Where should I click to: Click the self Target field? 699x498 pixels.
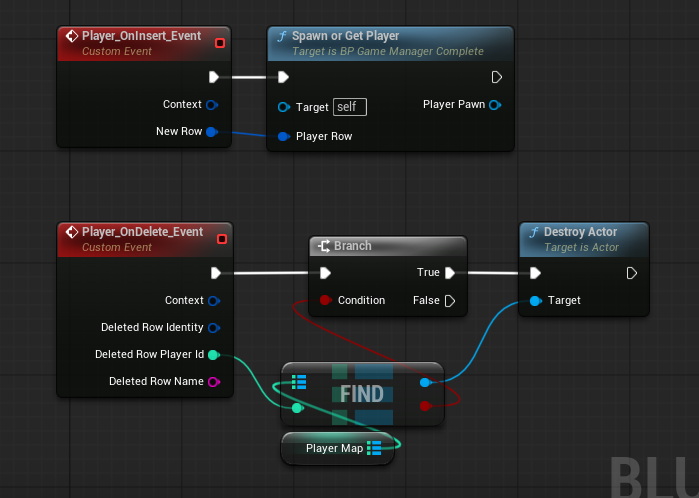(x=350, y=107)
